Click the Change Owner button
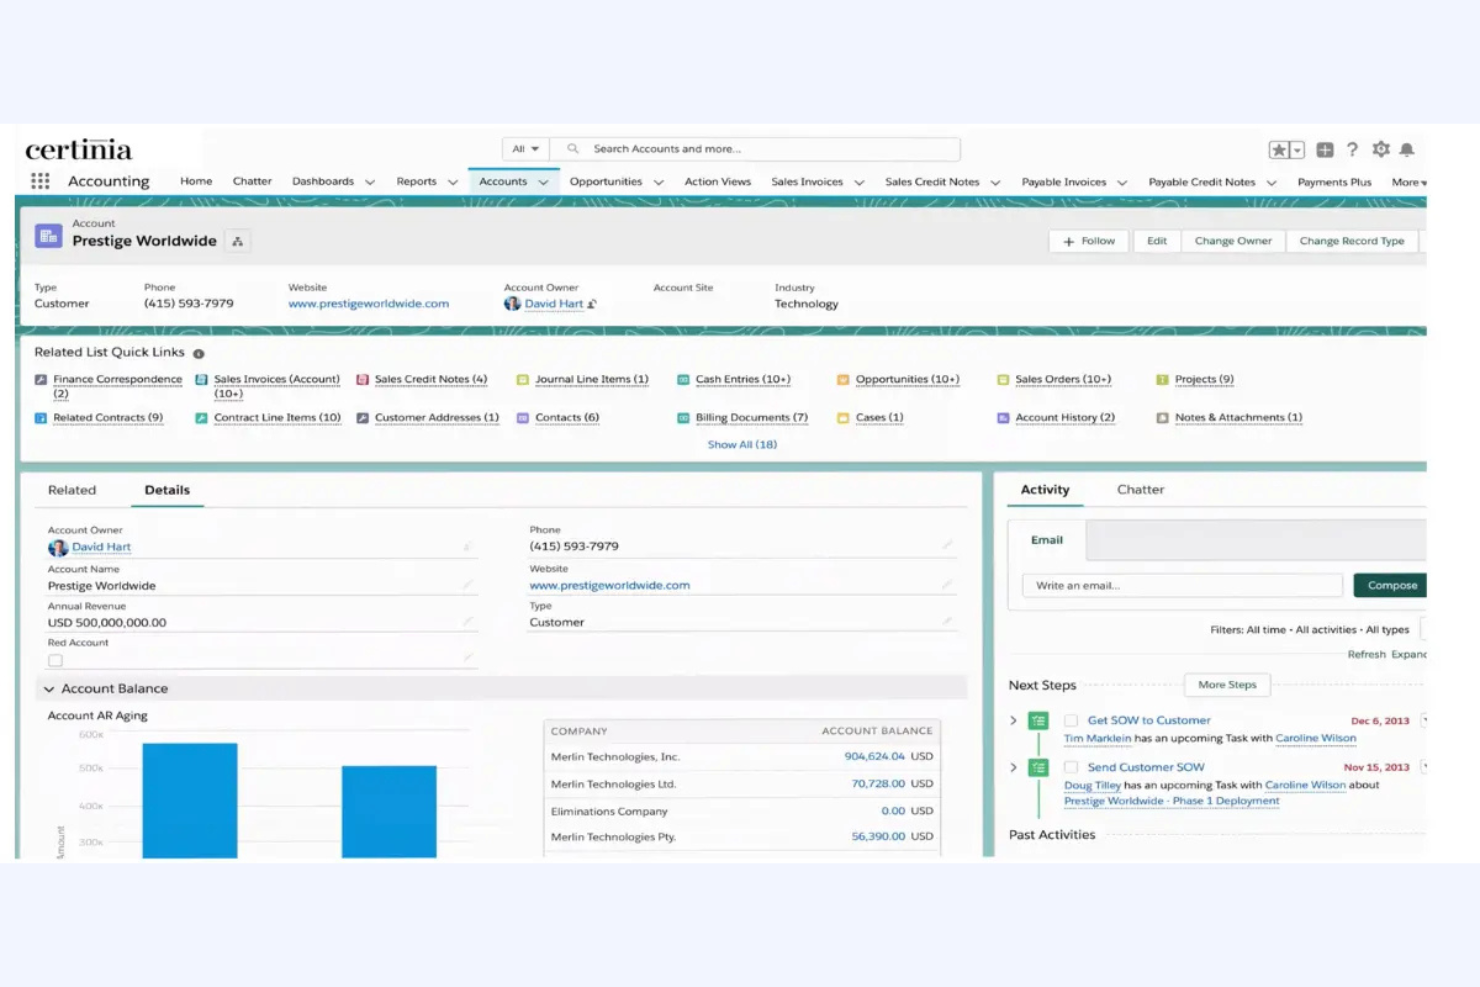1480x987 pixels. point(1233,241)
